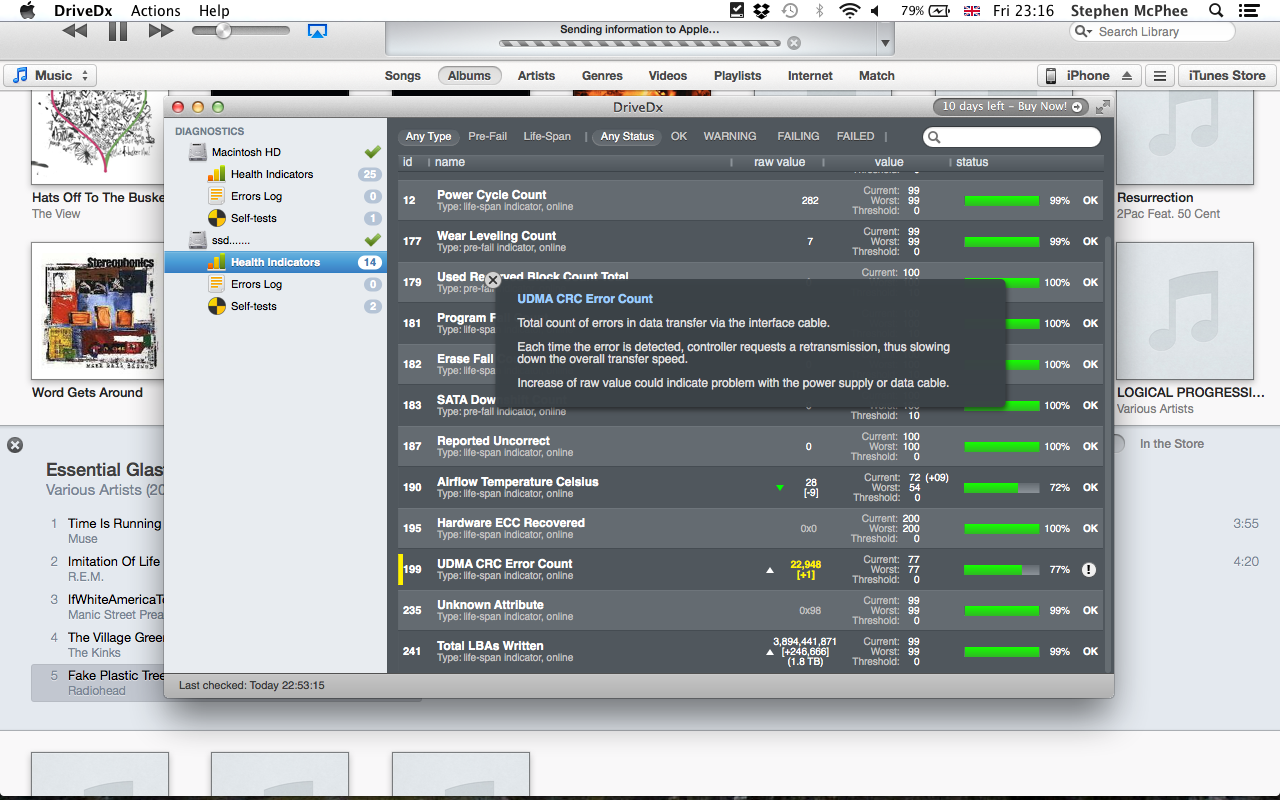
Task: Open the iPhone device button
Action: 1088,75
